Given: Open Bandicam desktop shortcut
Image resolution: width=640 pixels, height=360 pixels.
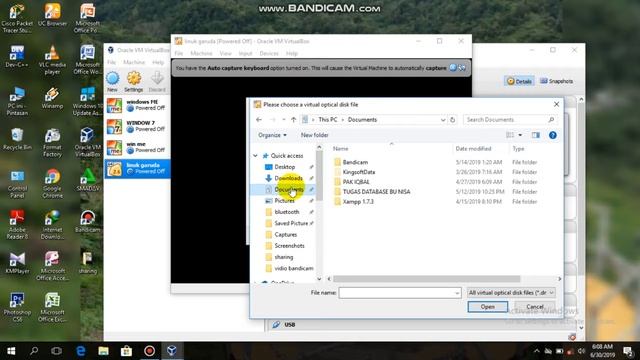Looking at the screenshot, I should tap(87, 221).
